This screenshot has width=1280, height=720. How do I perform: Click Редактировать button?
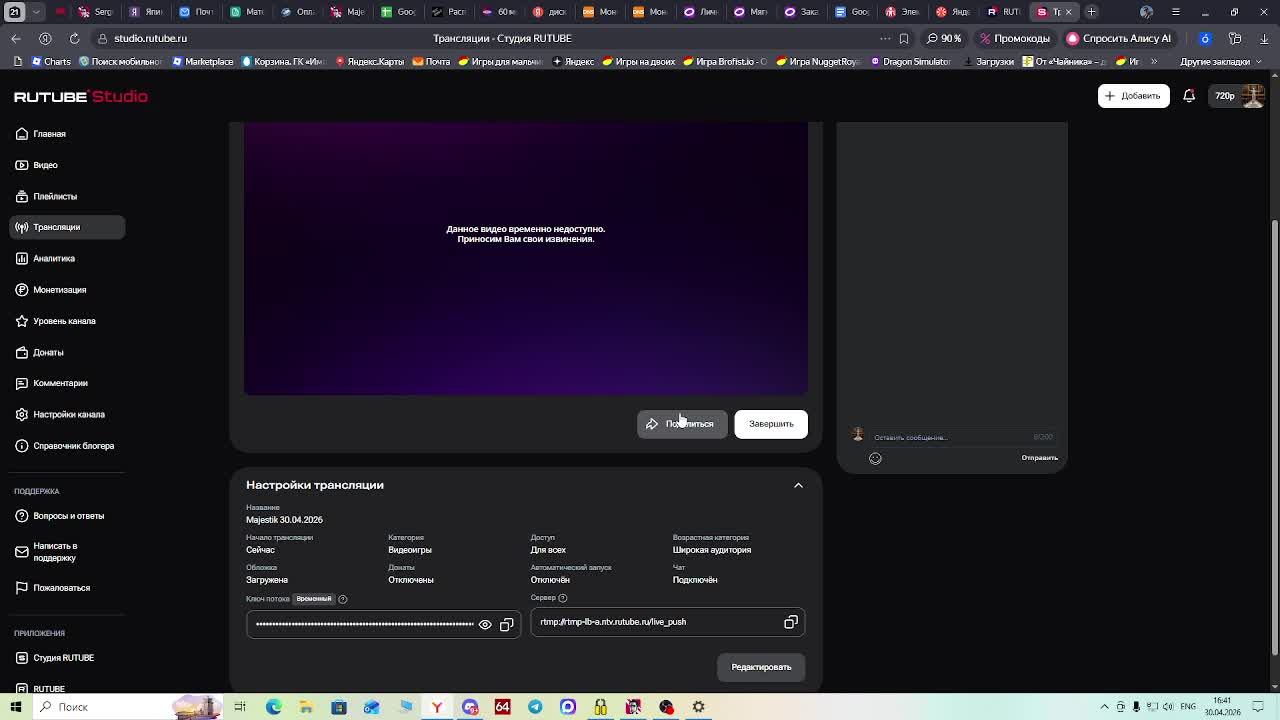pyautogui.click(x=761, y=667)
